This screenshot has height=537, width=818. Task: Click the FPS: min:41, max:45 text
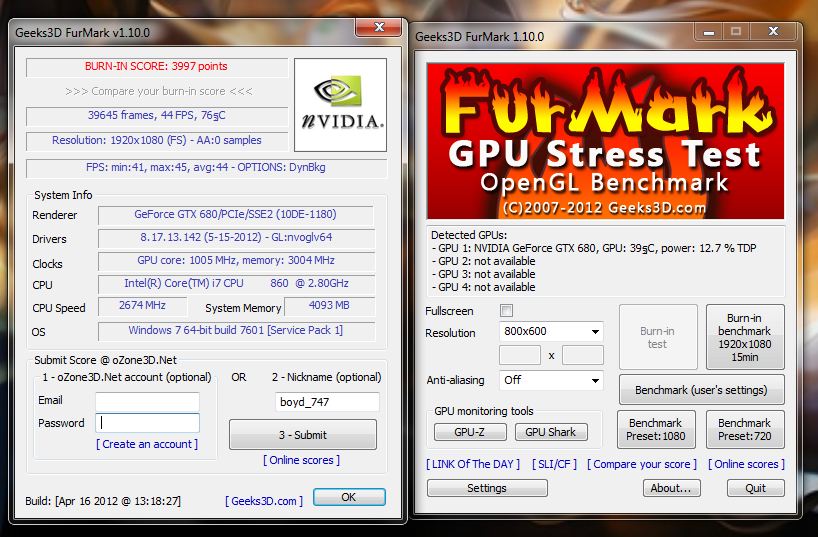click(206, 168)
